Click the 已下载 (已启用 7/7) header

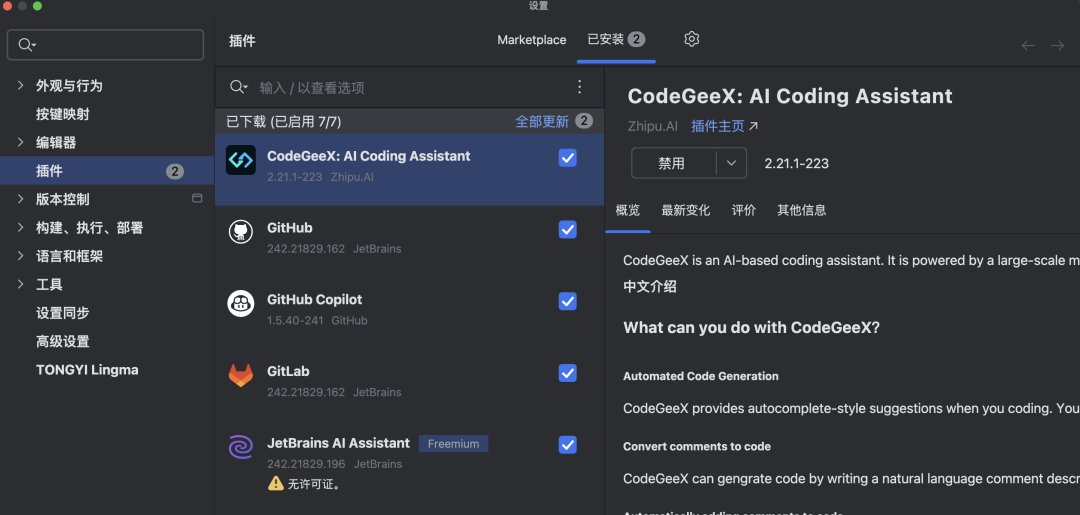point(284,122)
